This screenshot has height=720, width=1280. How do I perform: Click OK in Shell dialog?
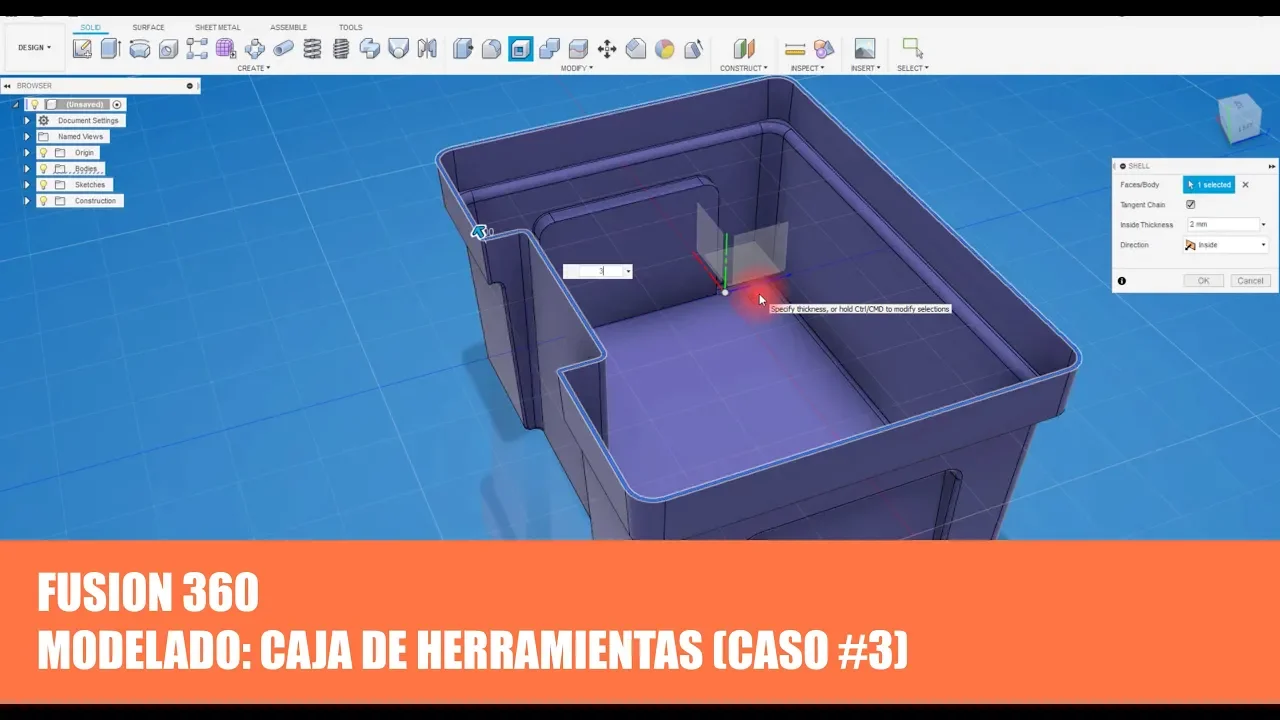click(x=1203, y=281)
